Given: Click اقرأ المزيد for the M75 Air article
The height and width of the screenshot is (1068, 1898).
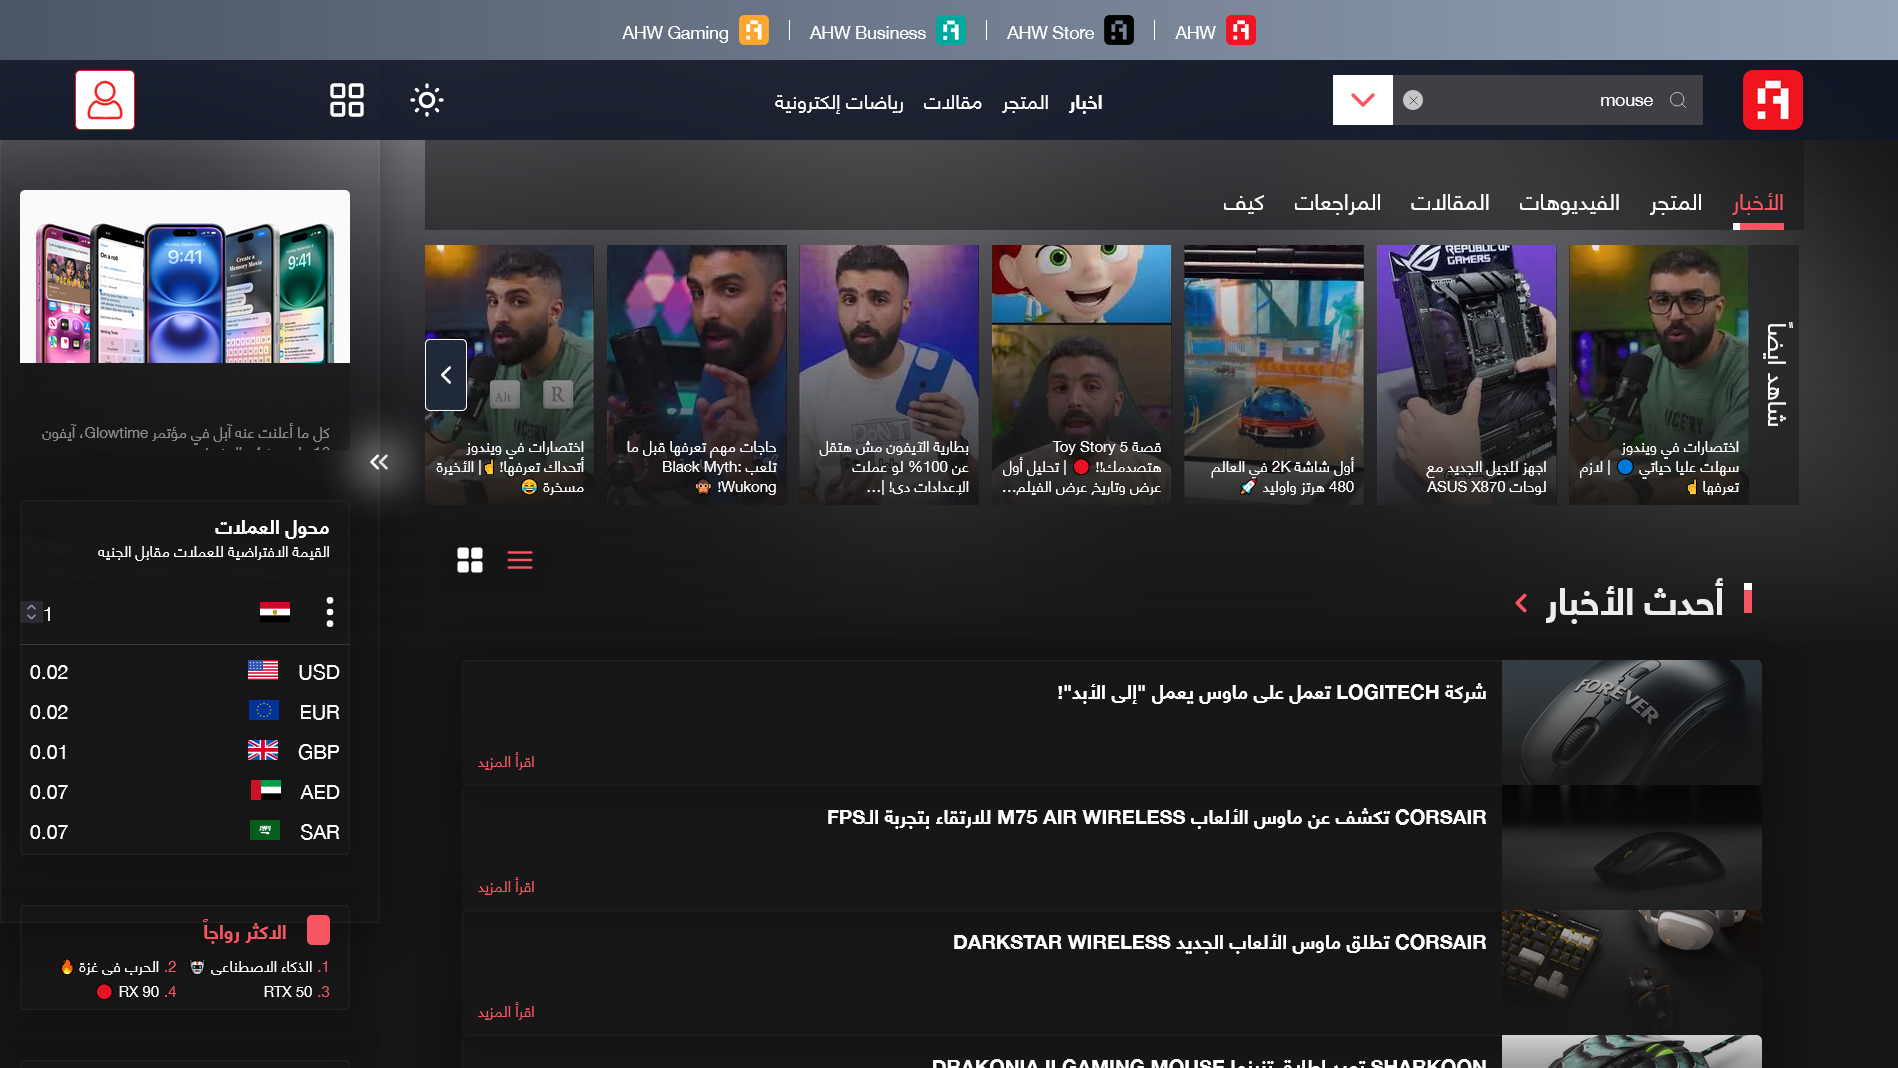Looking at the screenshot, I should click(506, 887).
